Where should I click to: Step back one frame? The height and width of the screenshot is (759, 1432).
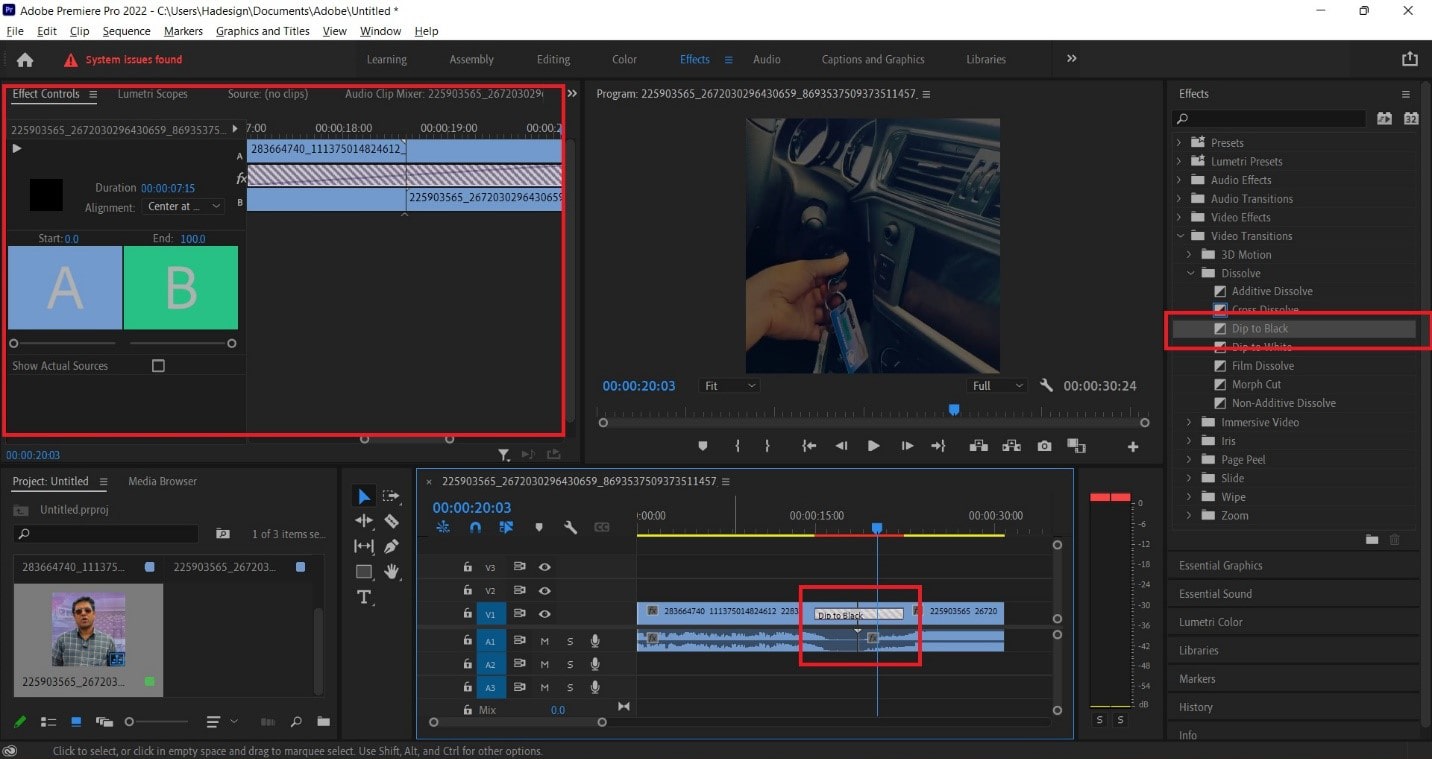[841, 446]
